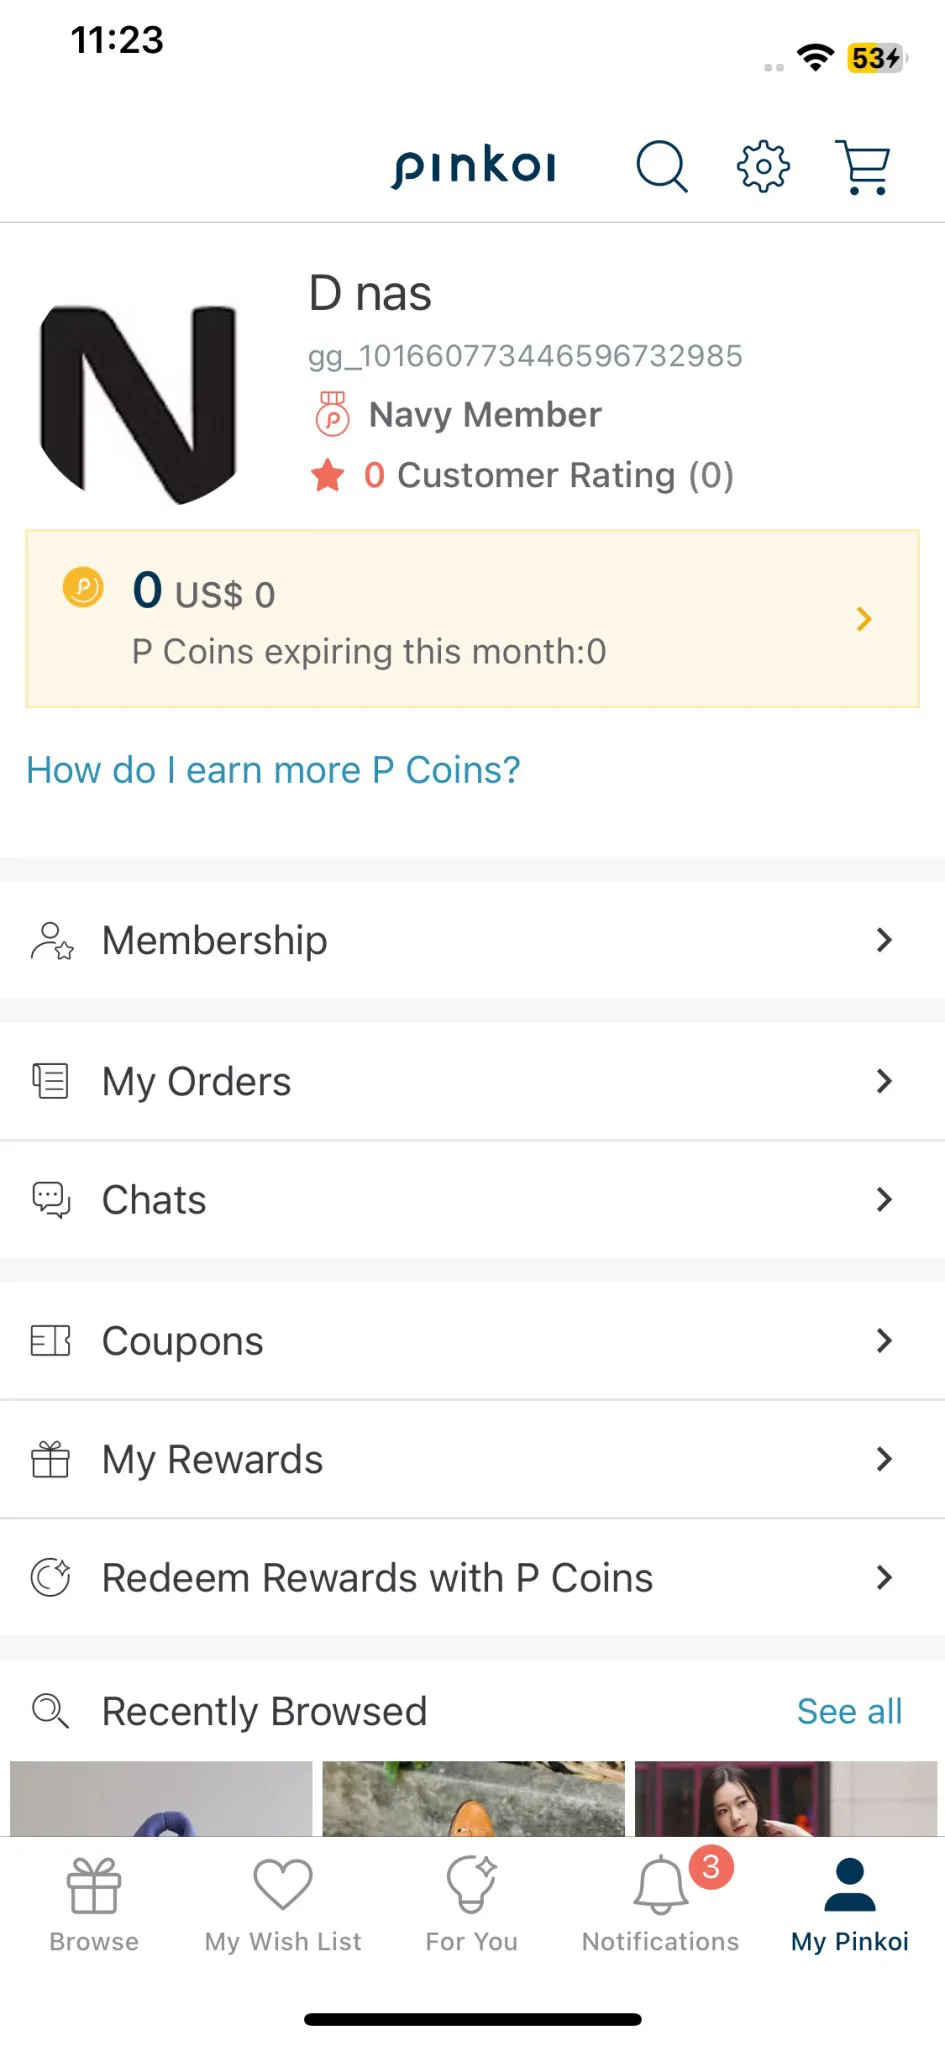The image size is (945, 2046).
Task: Tap the gold P Coin icon
Action: point(83,588)
